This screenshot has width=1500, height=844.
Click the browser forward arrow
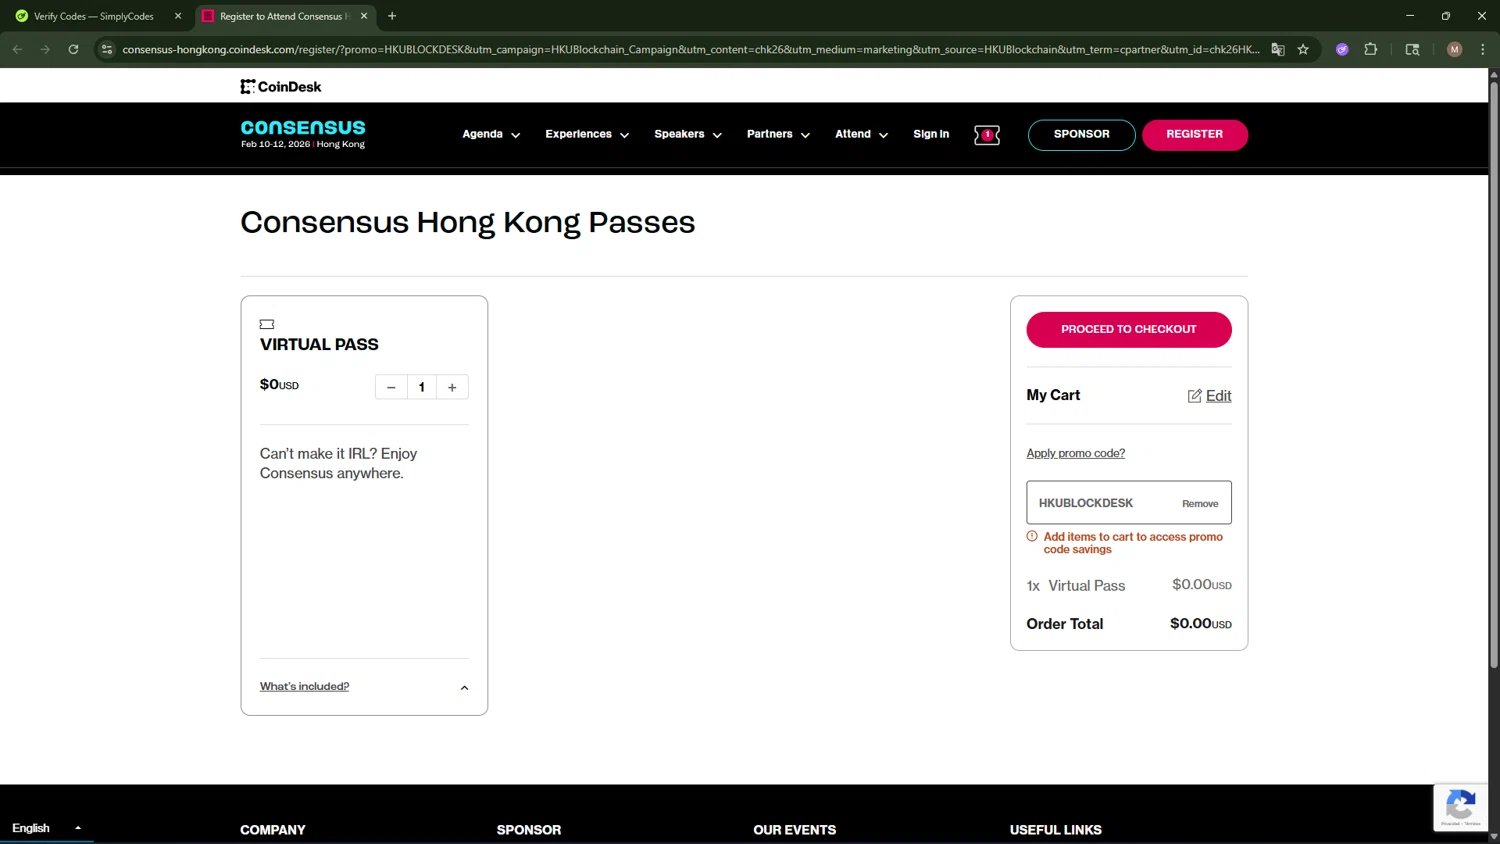(x=45, y=49)
